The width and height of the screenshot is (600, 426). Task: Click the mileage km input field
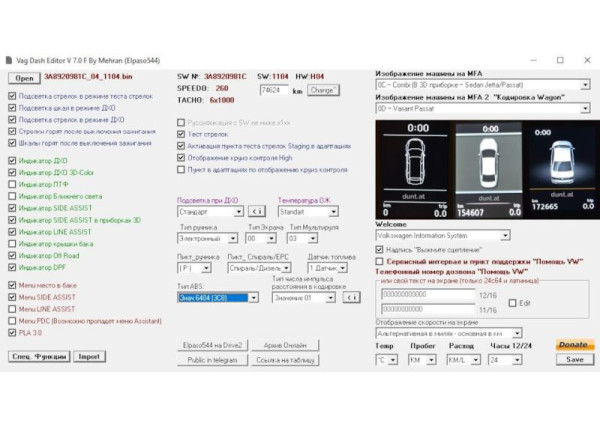point(273,90)
